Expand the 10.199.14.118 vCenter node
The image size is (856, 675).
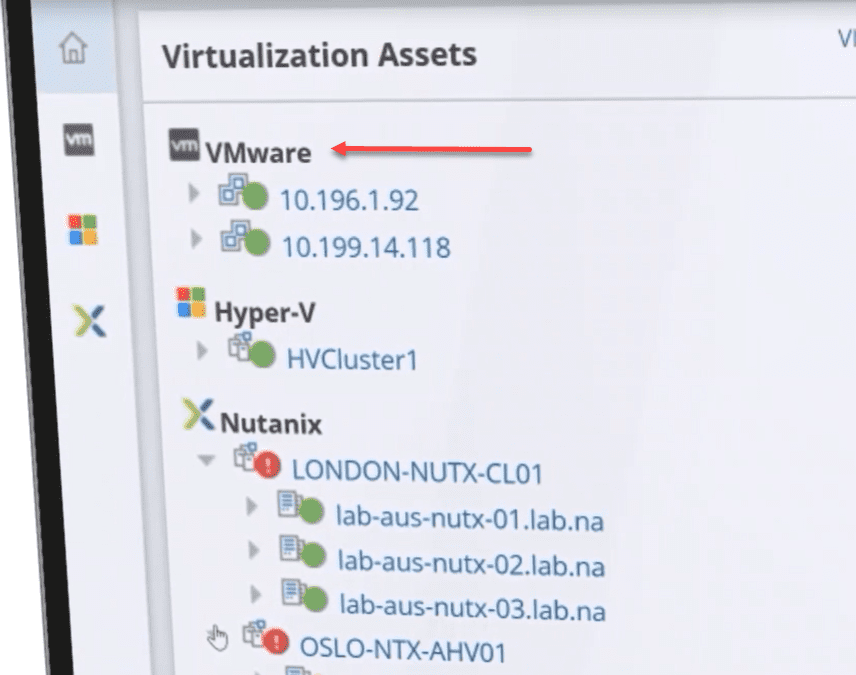[196, 239]
